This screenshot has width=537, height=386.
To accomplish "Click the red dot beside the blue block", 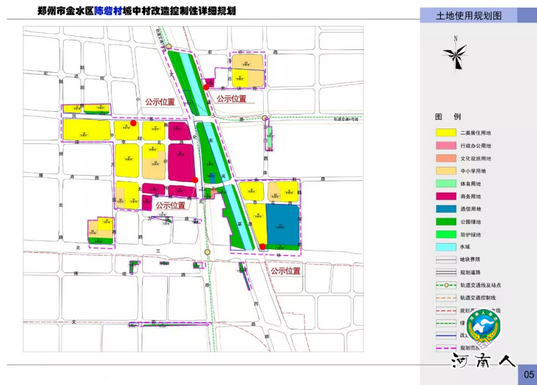I will point(263,247).
